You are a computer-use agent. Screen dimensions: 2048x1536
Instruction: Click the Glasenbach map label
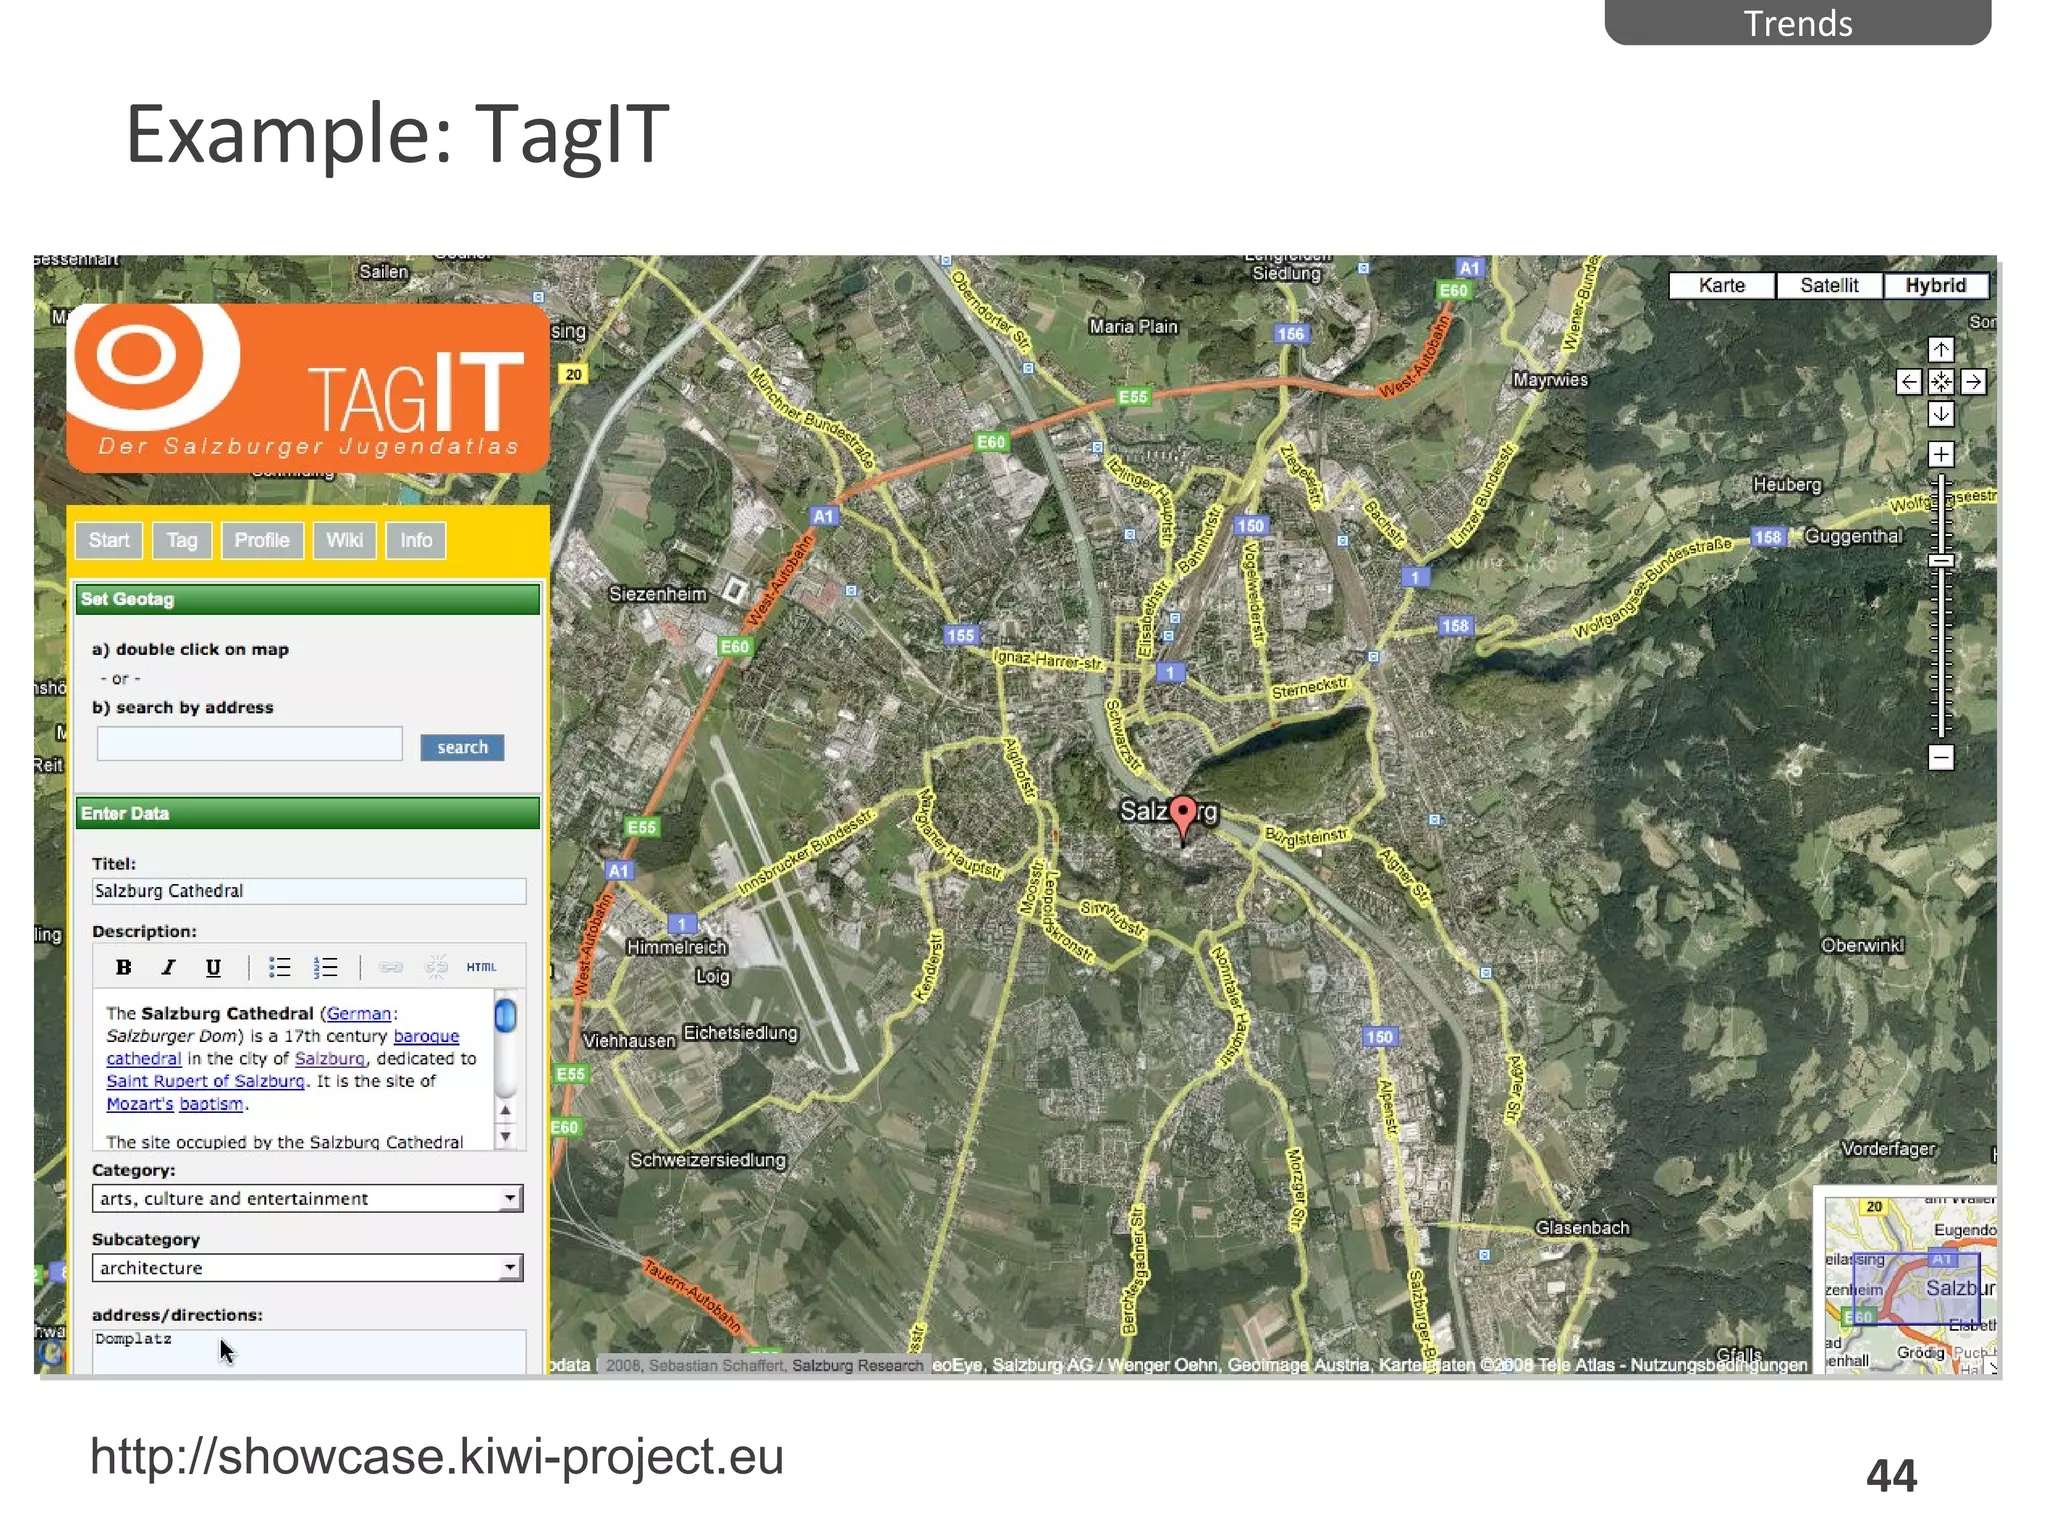tap(1582, 1228)
